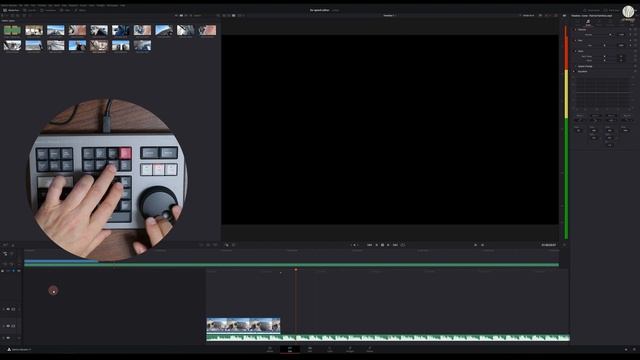Click the blue clip in the upper overview timeline
640x360 pixels.
61,261
